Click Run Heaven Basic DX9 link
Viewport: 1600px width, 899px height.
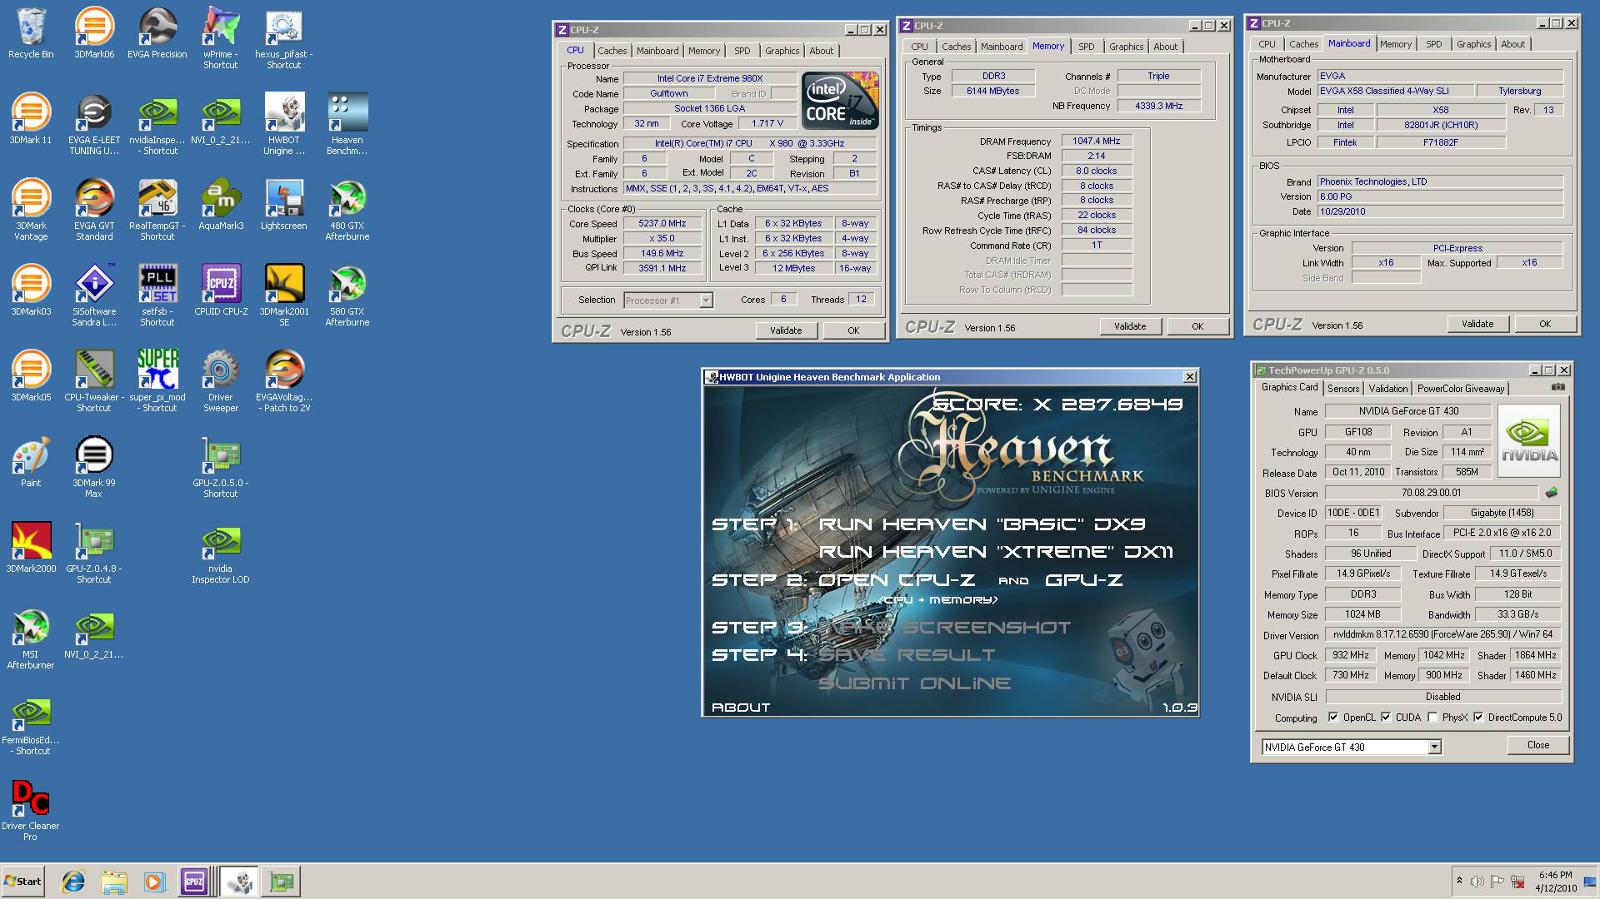[x=982, y=524]
